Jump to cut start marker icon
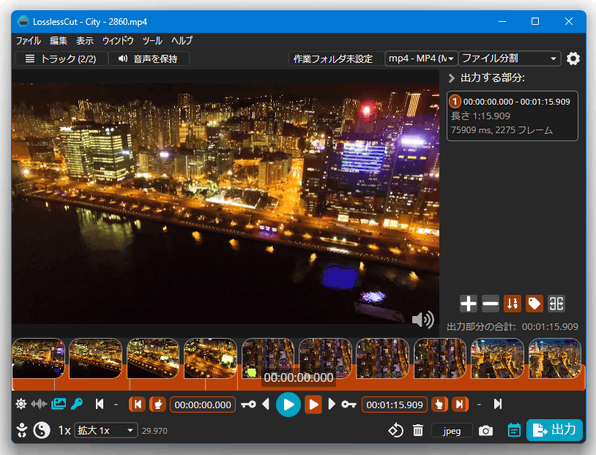 138,404
